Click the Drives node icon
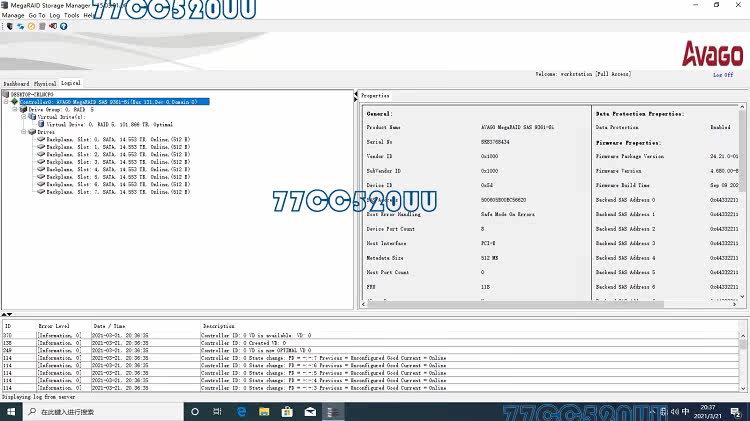Viewport: 750px width, 421px height. [x=32, y=132]
